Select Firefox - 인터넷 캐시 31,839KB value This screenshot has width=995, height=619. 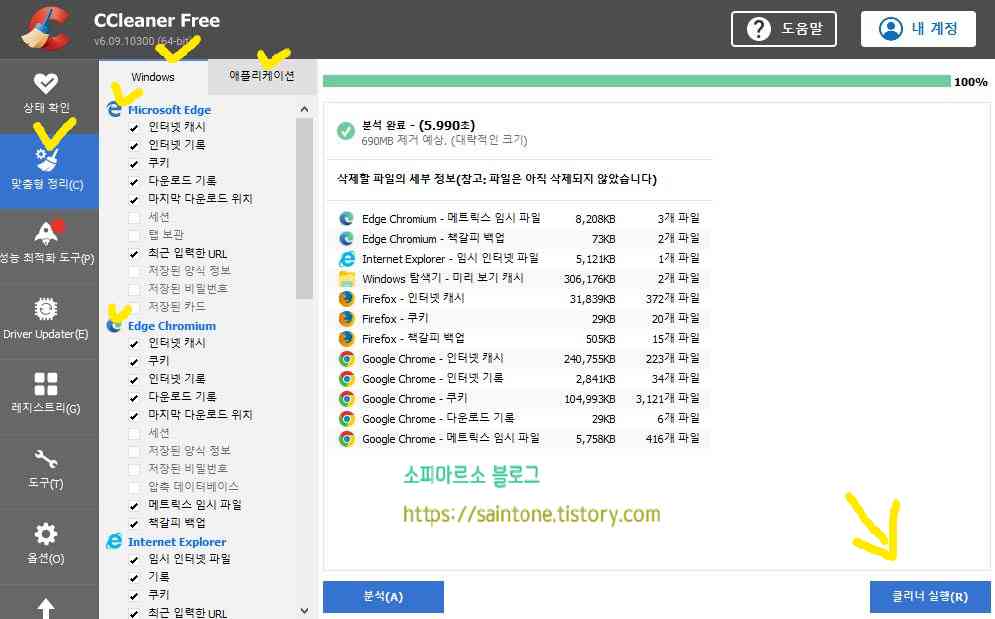pyautogui.click(x=592, y=299)
